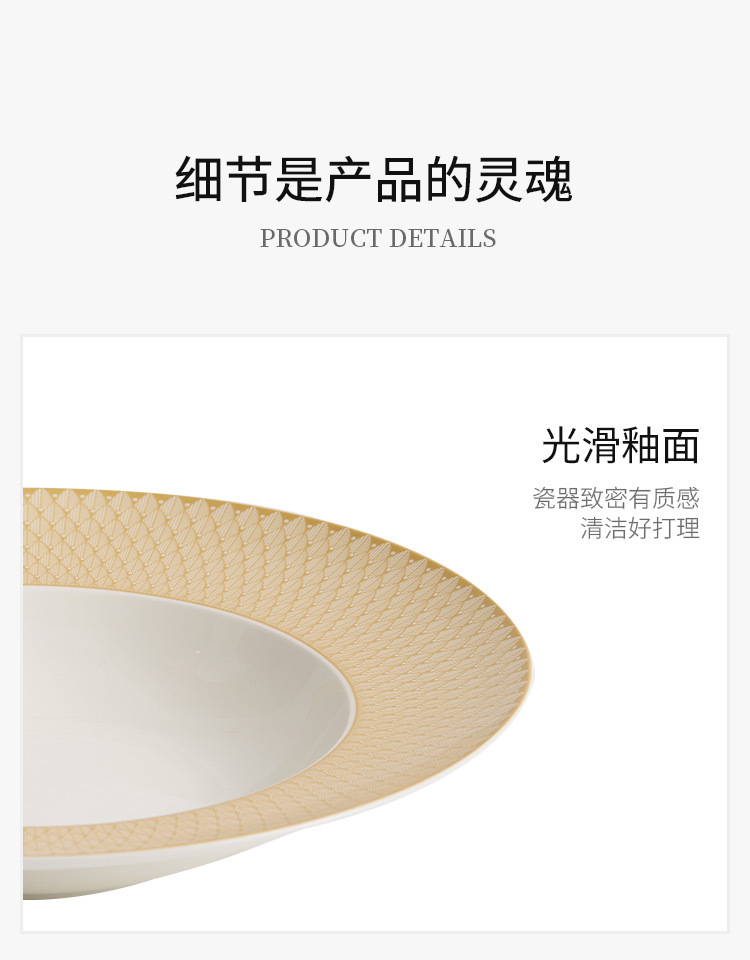Select the 瓷器致密有质感 description line

pyautogui.click(x=615, y=498)
